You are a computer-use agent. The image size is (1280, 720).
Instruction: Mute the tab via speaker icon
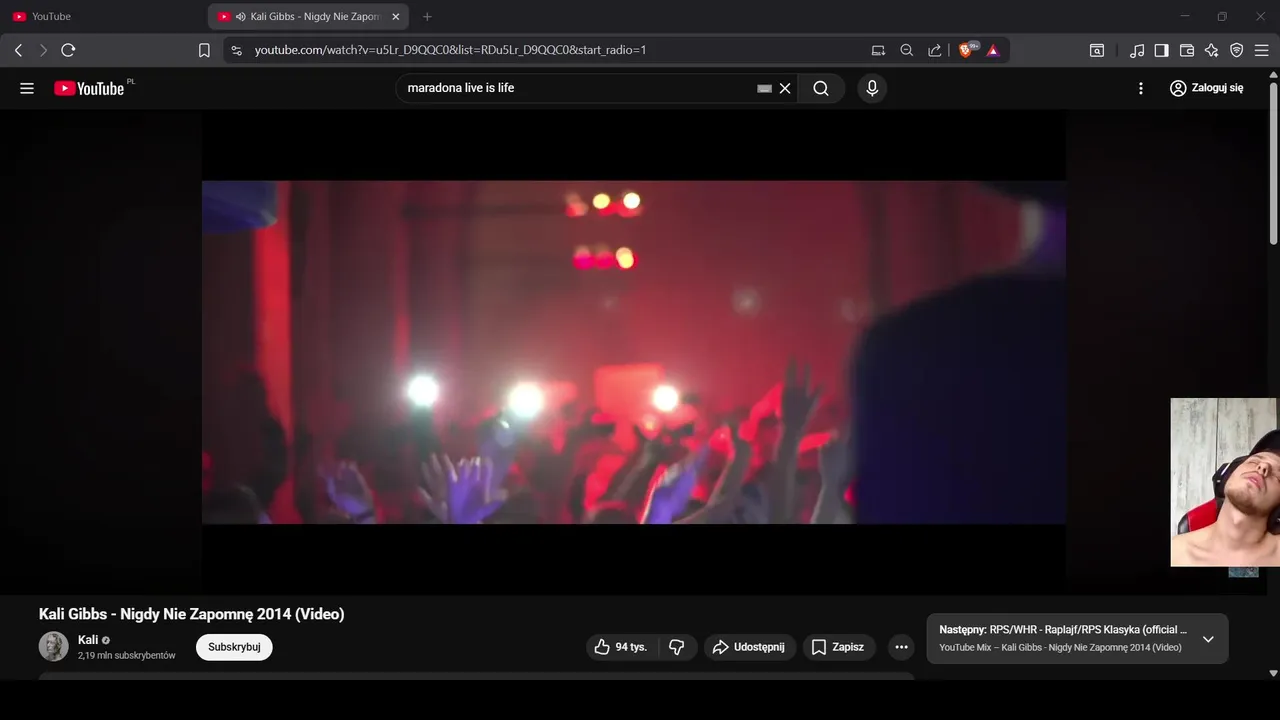(x=241, y=17)
